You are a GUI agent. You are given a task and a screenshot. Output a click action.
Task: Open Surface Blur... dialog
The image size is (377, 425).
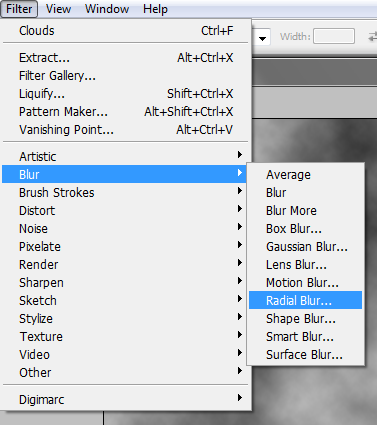(x=305, y=354)
